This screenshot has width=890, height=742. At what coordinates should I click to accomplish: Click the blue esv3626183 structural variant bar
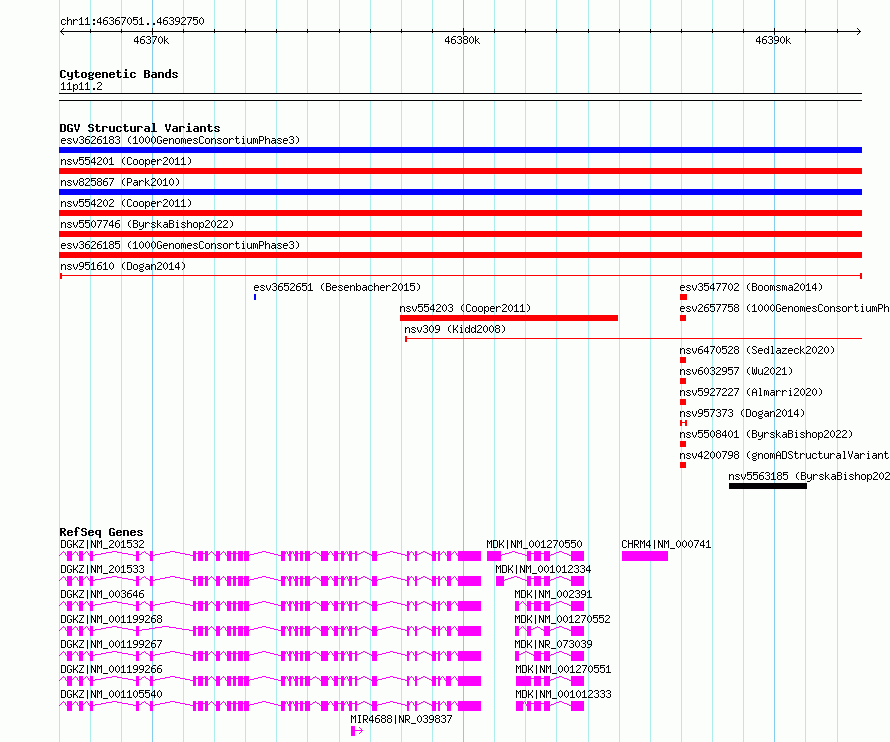pos(460,150)
